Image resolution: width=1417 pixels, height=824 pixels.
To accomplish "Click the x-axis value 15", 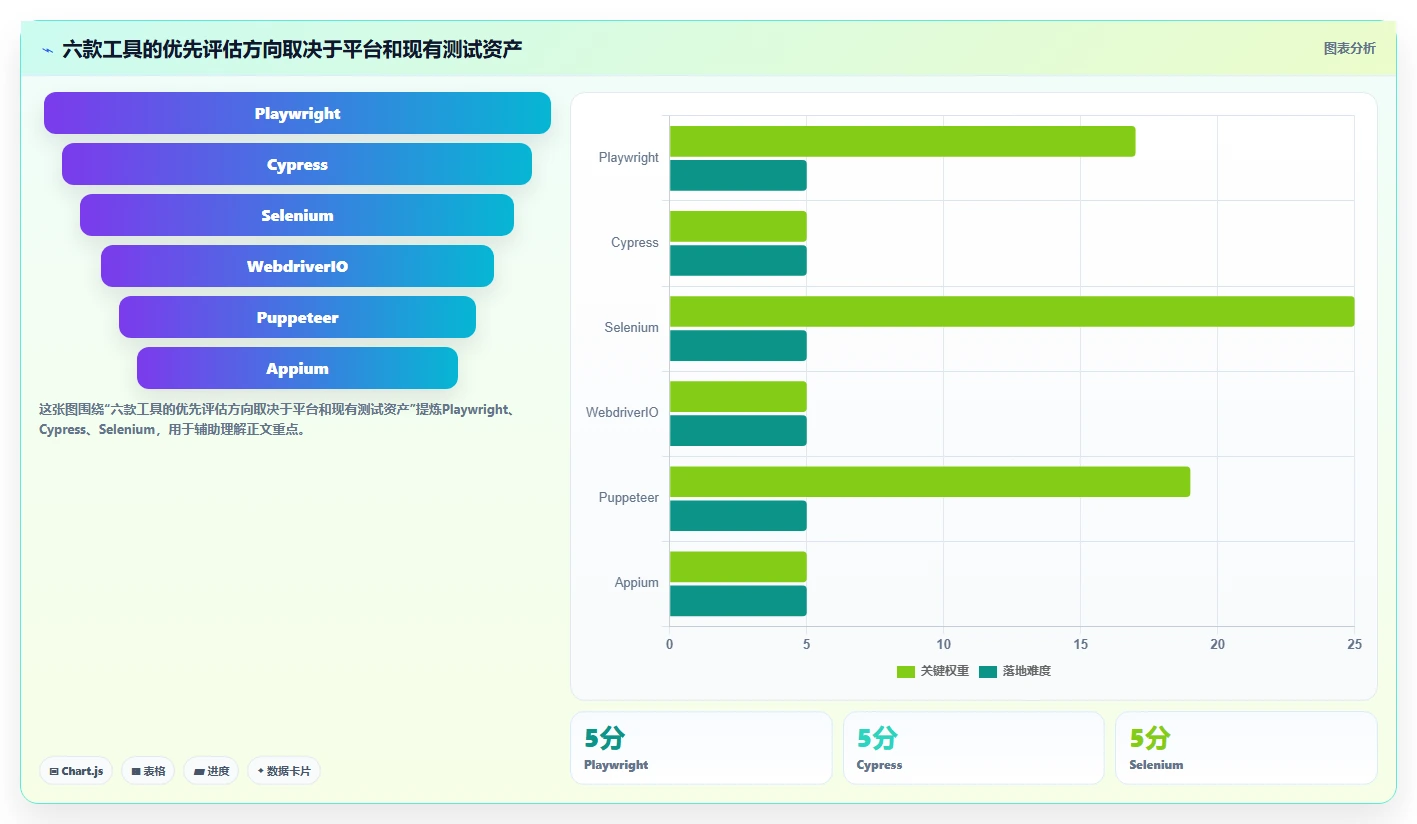I will coord(1080,644).
